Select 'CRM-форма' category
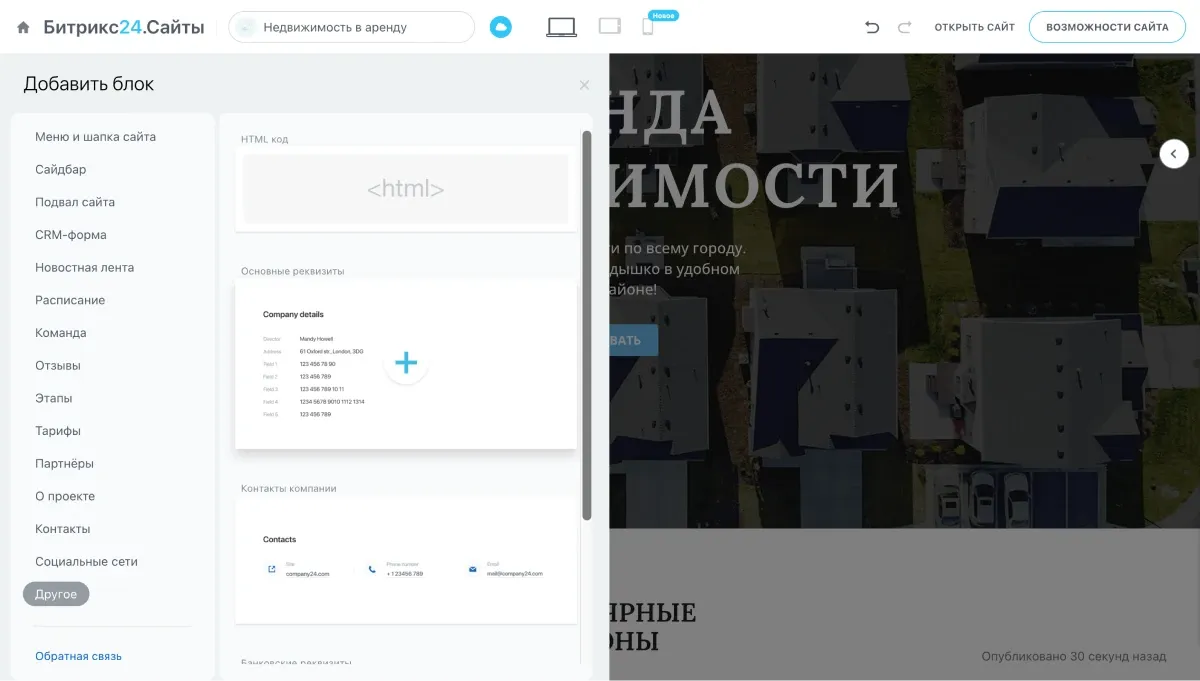 tap(70, 235)
